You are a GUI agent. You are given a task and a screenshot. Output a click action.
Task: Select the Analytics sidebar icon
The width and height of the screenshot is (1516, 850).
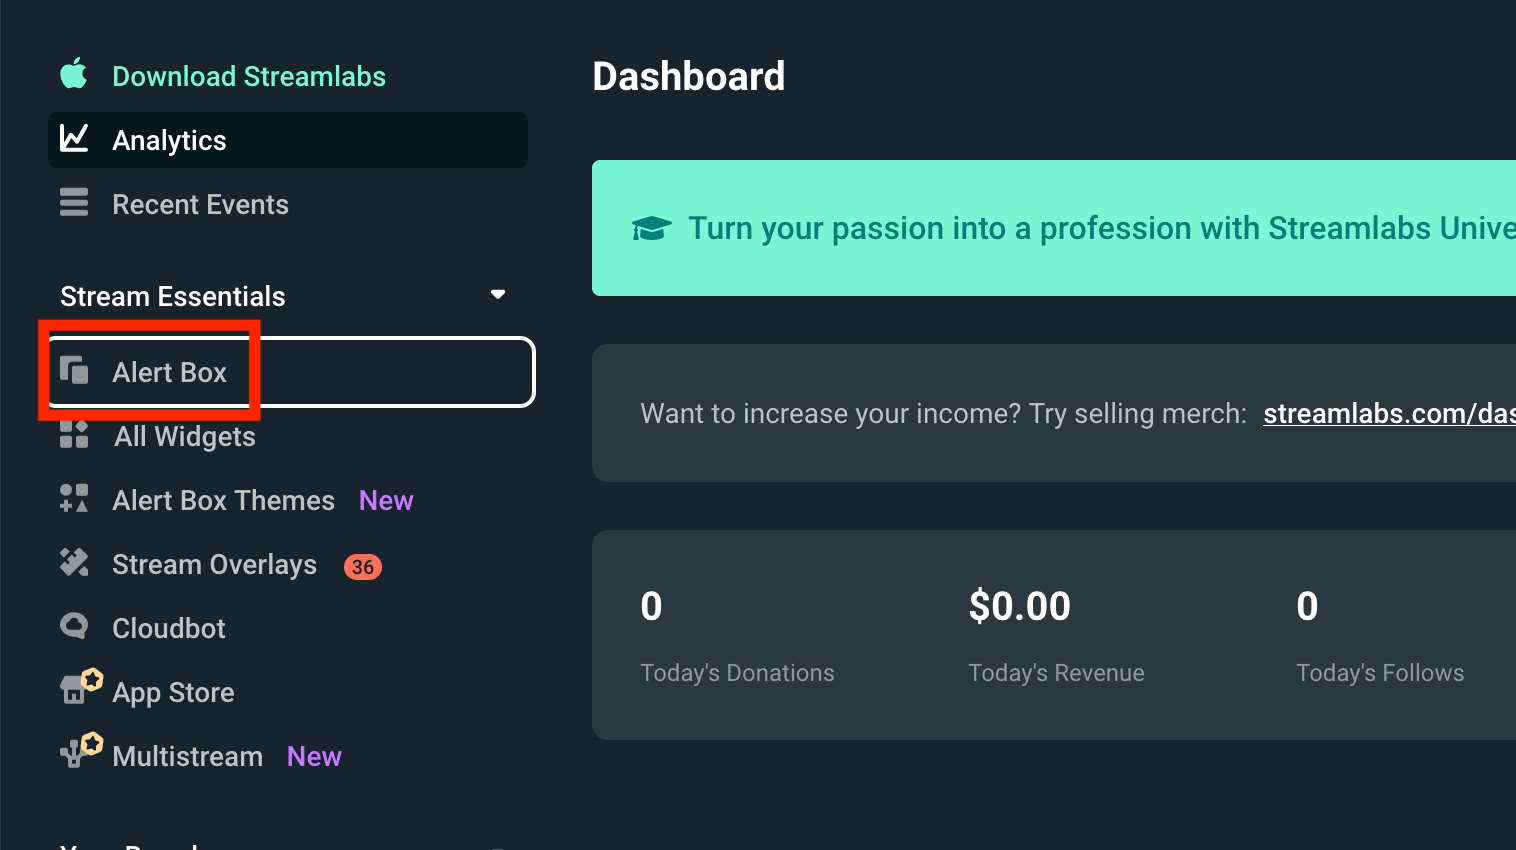point(75,139)
